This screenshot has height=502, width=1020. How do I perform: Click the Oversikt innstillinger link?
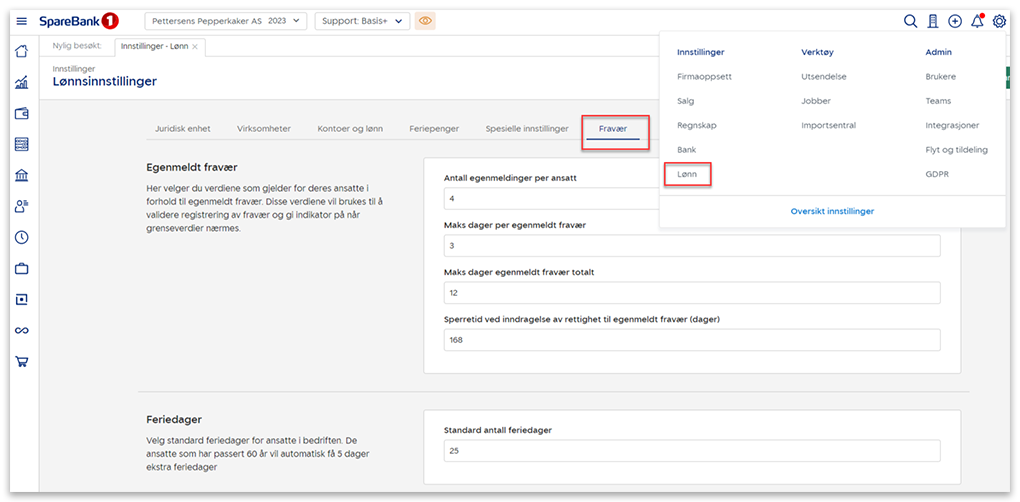832,211
